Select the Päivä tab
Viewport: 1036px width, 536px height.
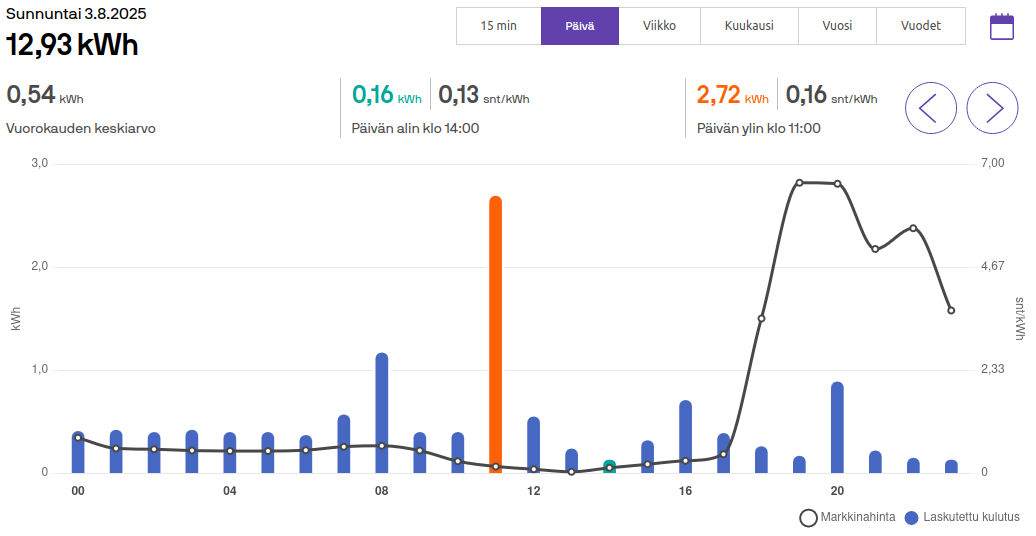pyautogui.click(x=580, y=26)
